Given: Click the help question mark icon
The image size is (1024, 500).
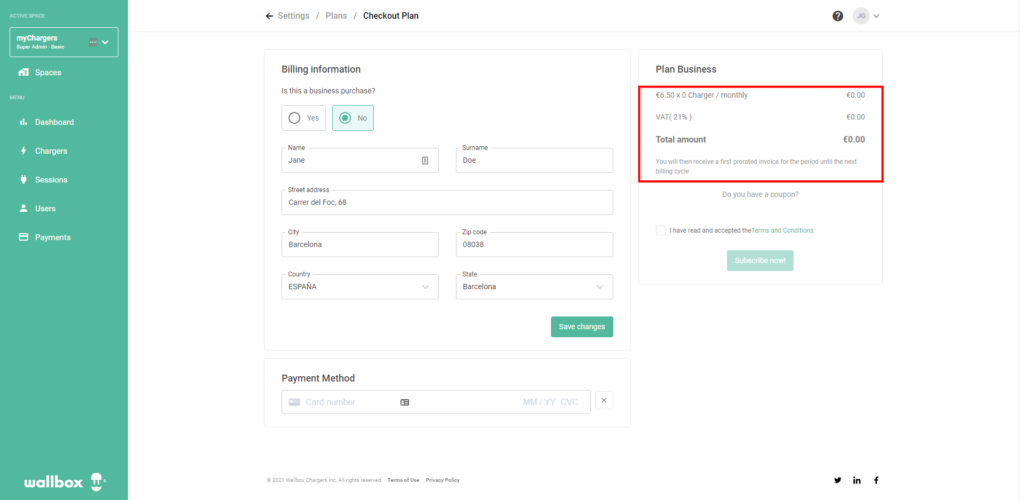Looking at the screenshot, I should [x=838, y=16].
